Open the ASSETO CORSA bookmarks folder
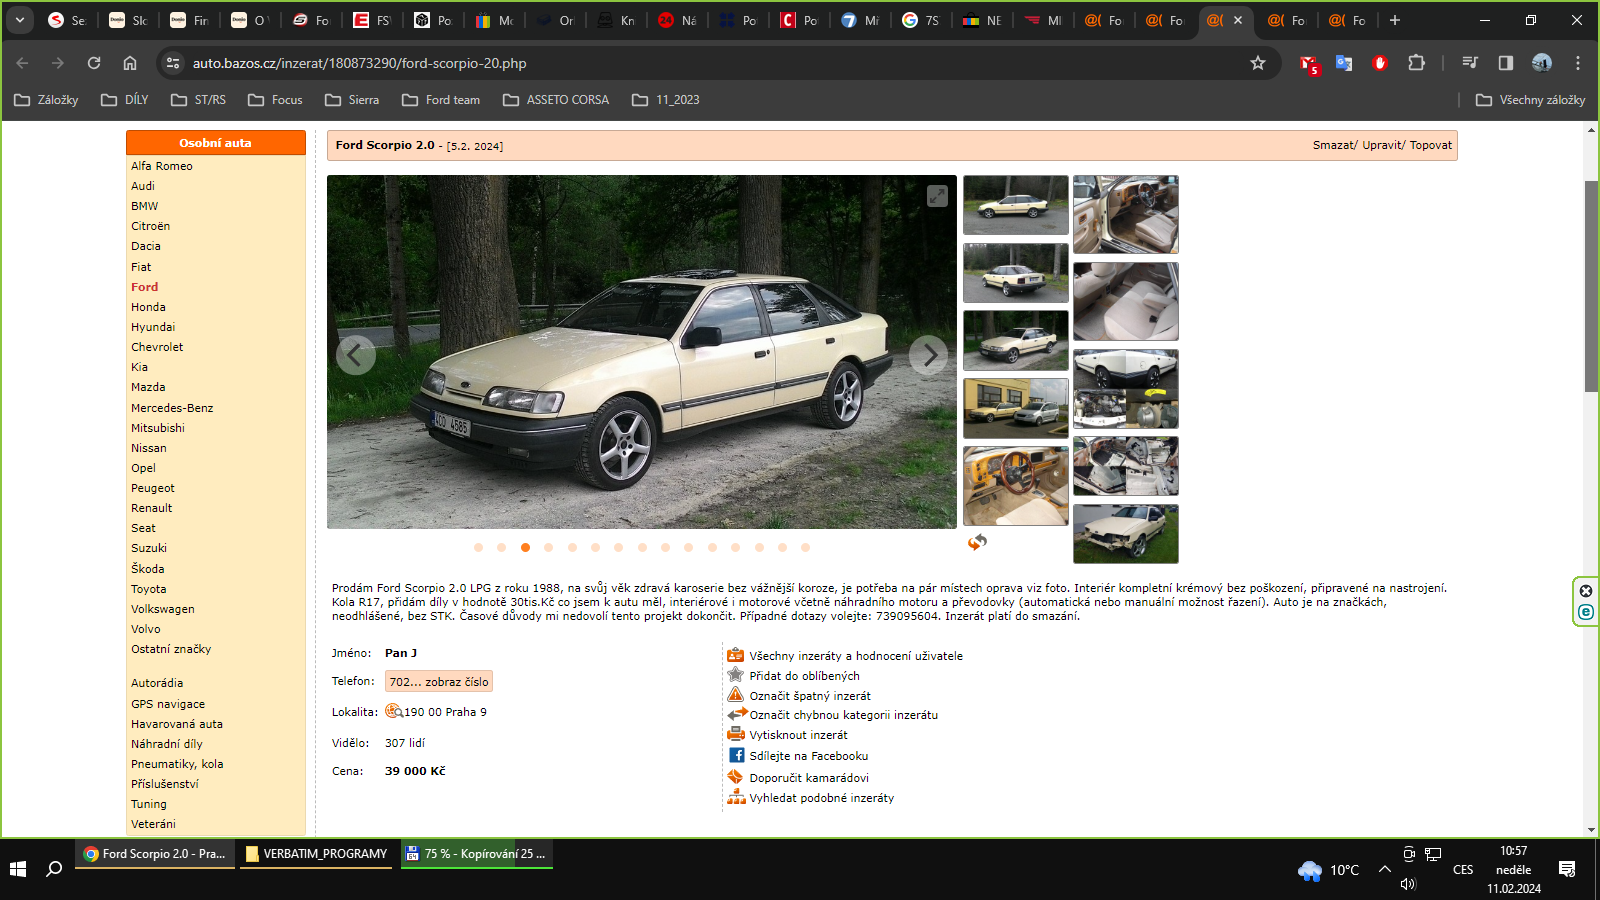The height and width of the screenshot is (900, 1600). [x=556, y=100]
